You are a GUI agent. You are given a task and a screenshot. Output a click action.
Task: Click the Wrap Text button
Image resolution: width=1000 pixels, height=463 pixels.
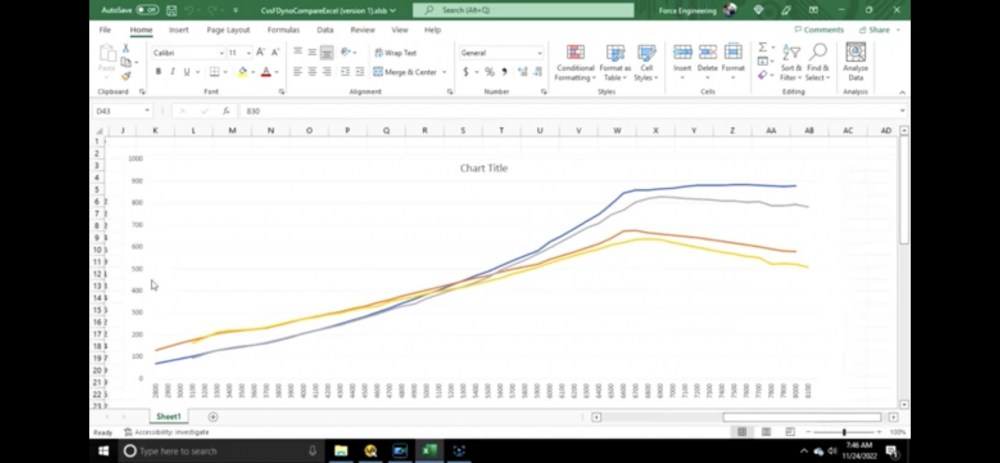click(396, 53)
